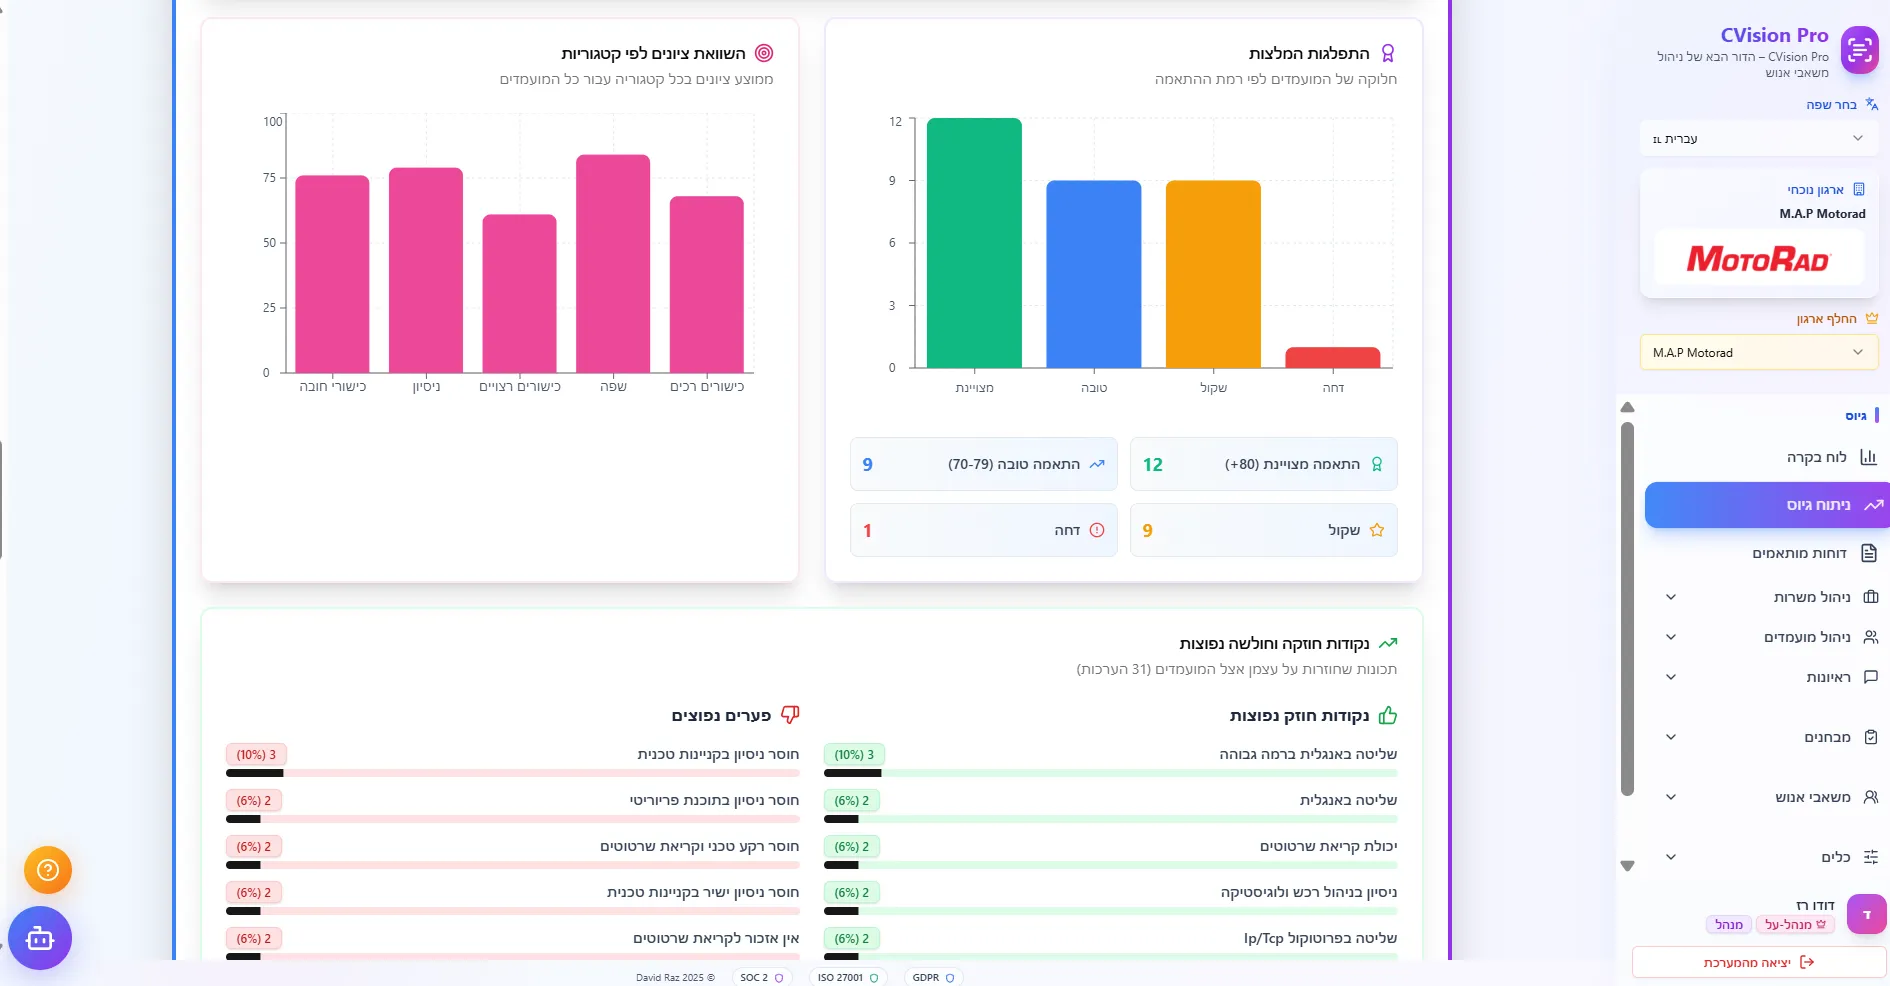Image resolution: width=1890 pixels, height=986 pixels.
Task: Click the people icon beside ניהול מועמדים
Action: (1871, 637)
